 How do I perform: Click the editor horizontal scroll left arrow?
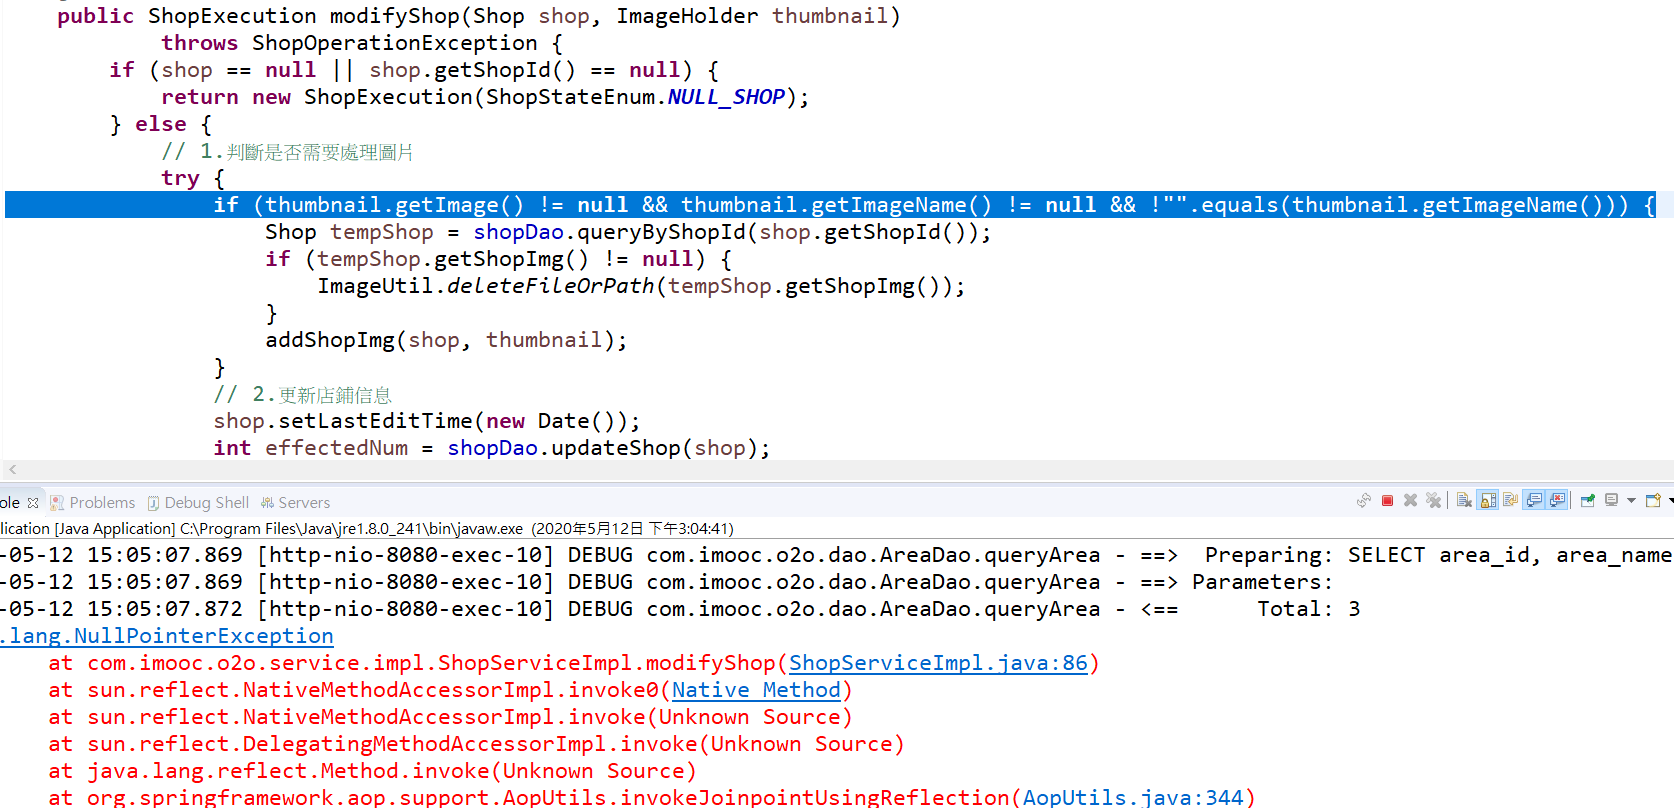[x=12, y=469]
